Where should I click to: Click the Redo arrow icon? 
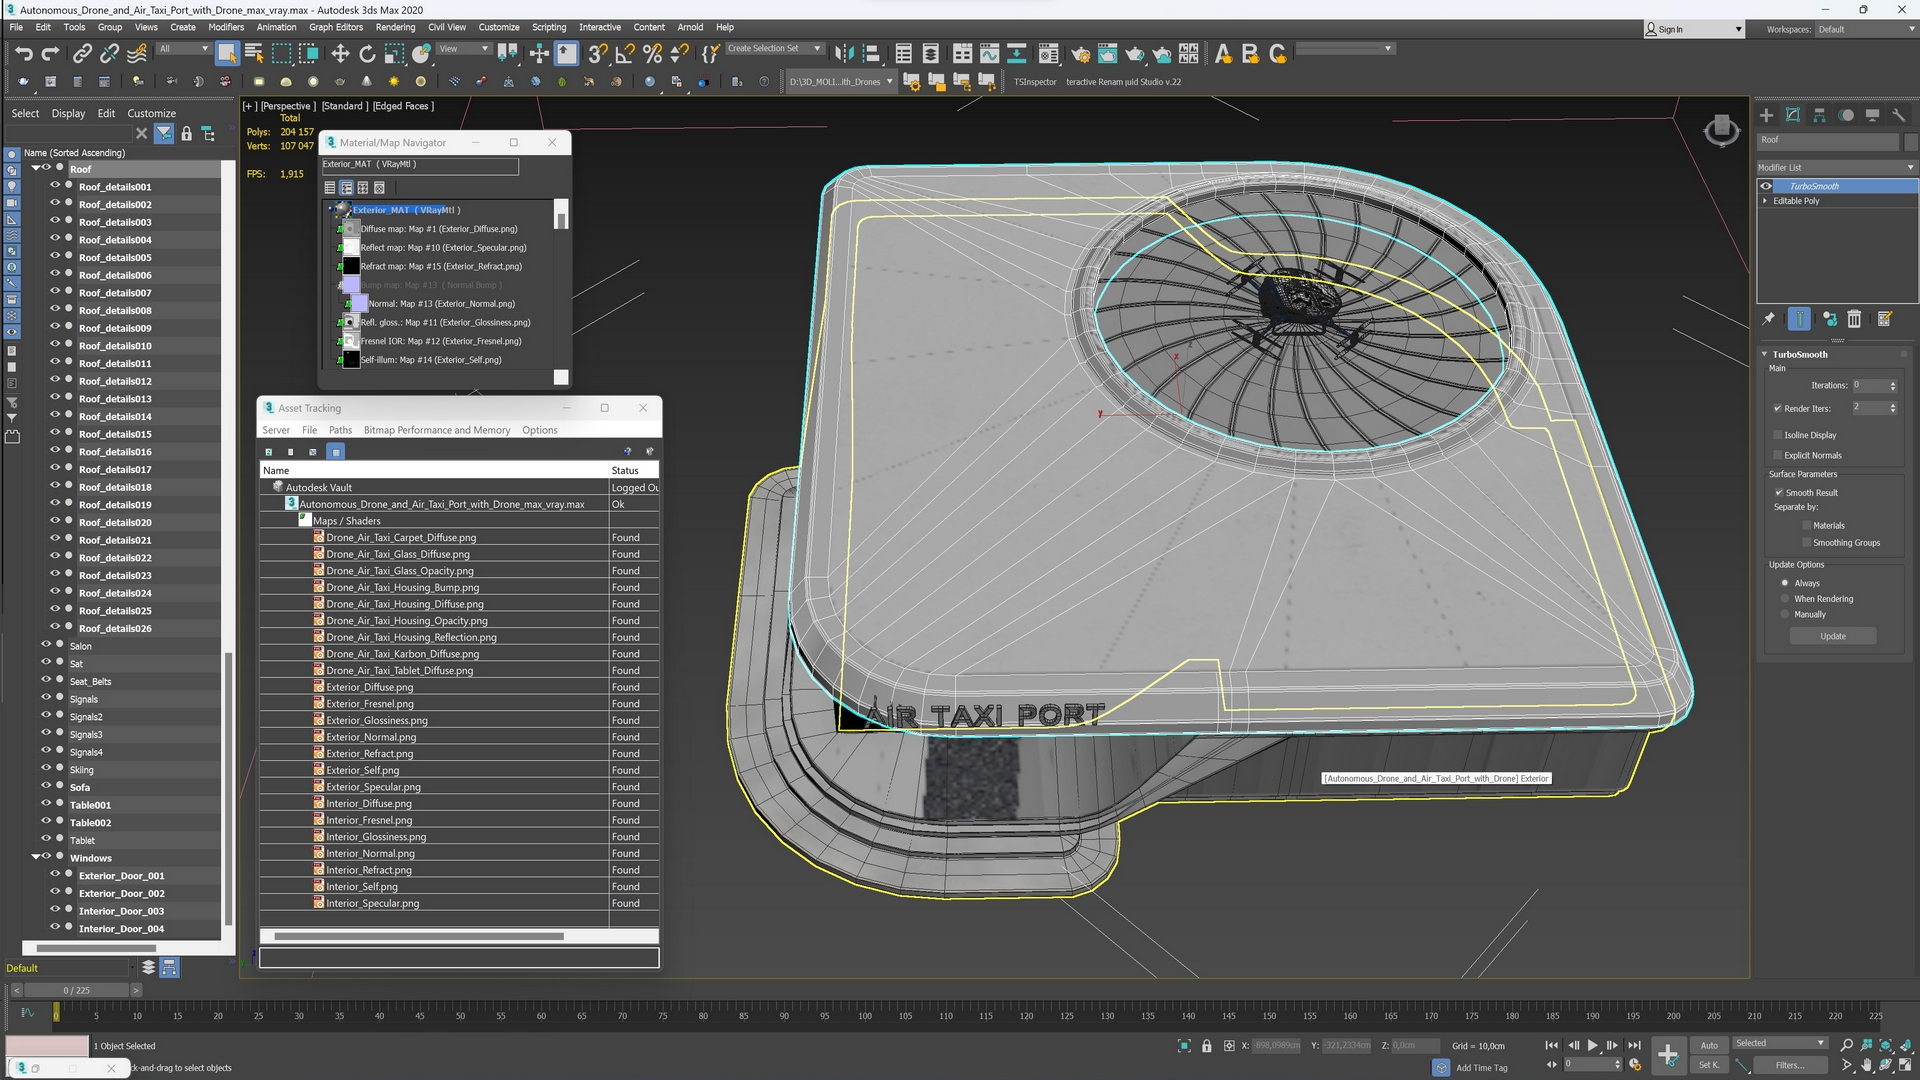tap(50, 53)
